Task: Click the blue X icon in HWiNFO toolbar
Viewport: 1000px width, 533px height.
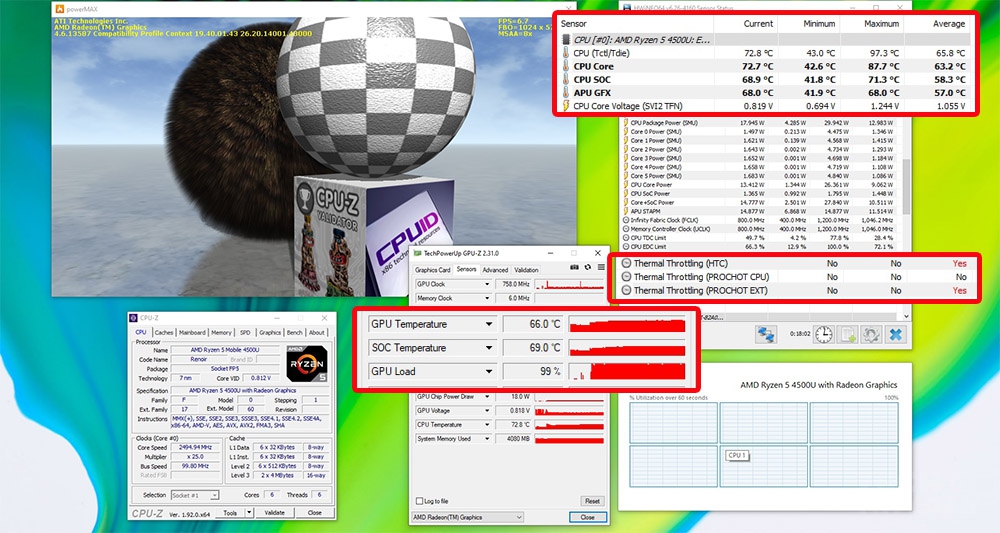Action: coord(896,334)
